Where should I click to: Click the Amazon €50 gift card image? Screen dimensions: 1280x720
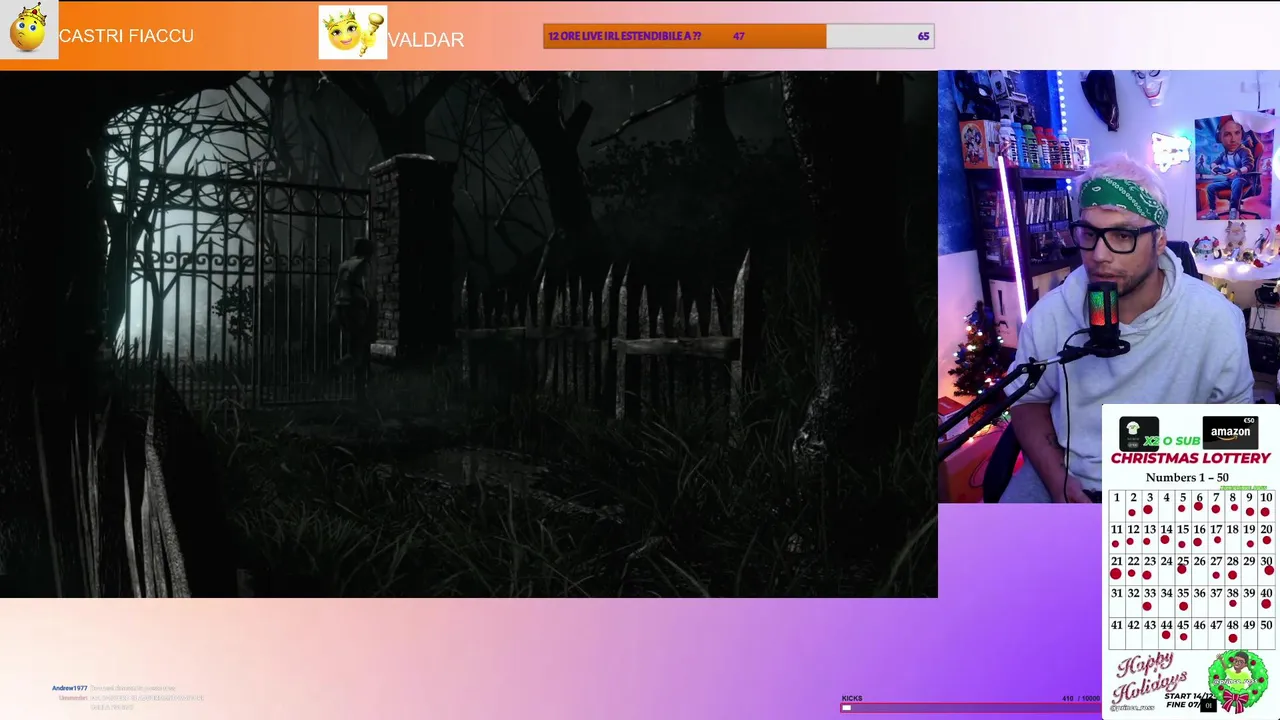click(x=1230, y=432)
